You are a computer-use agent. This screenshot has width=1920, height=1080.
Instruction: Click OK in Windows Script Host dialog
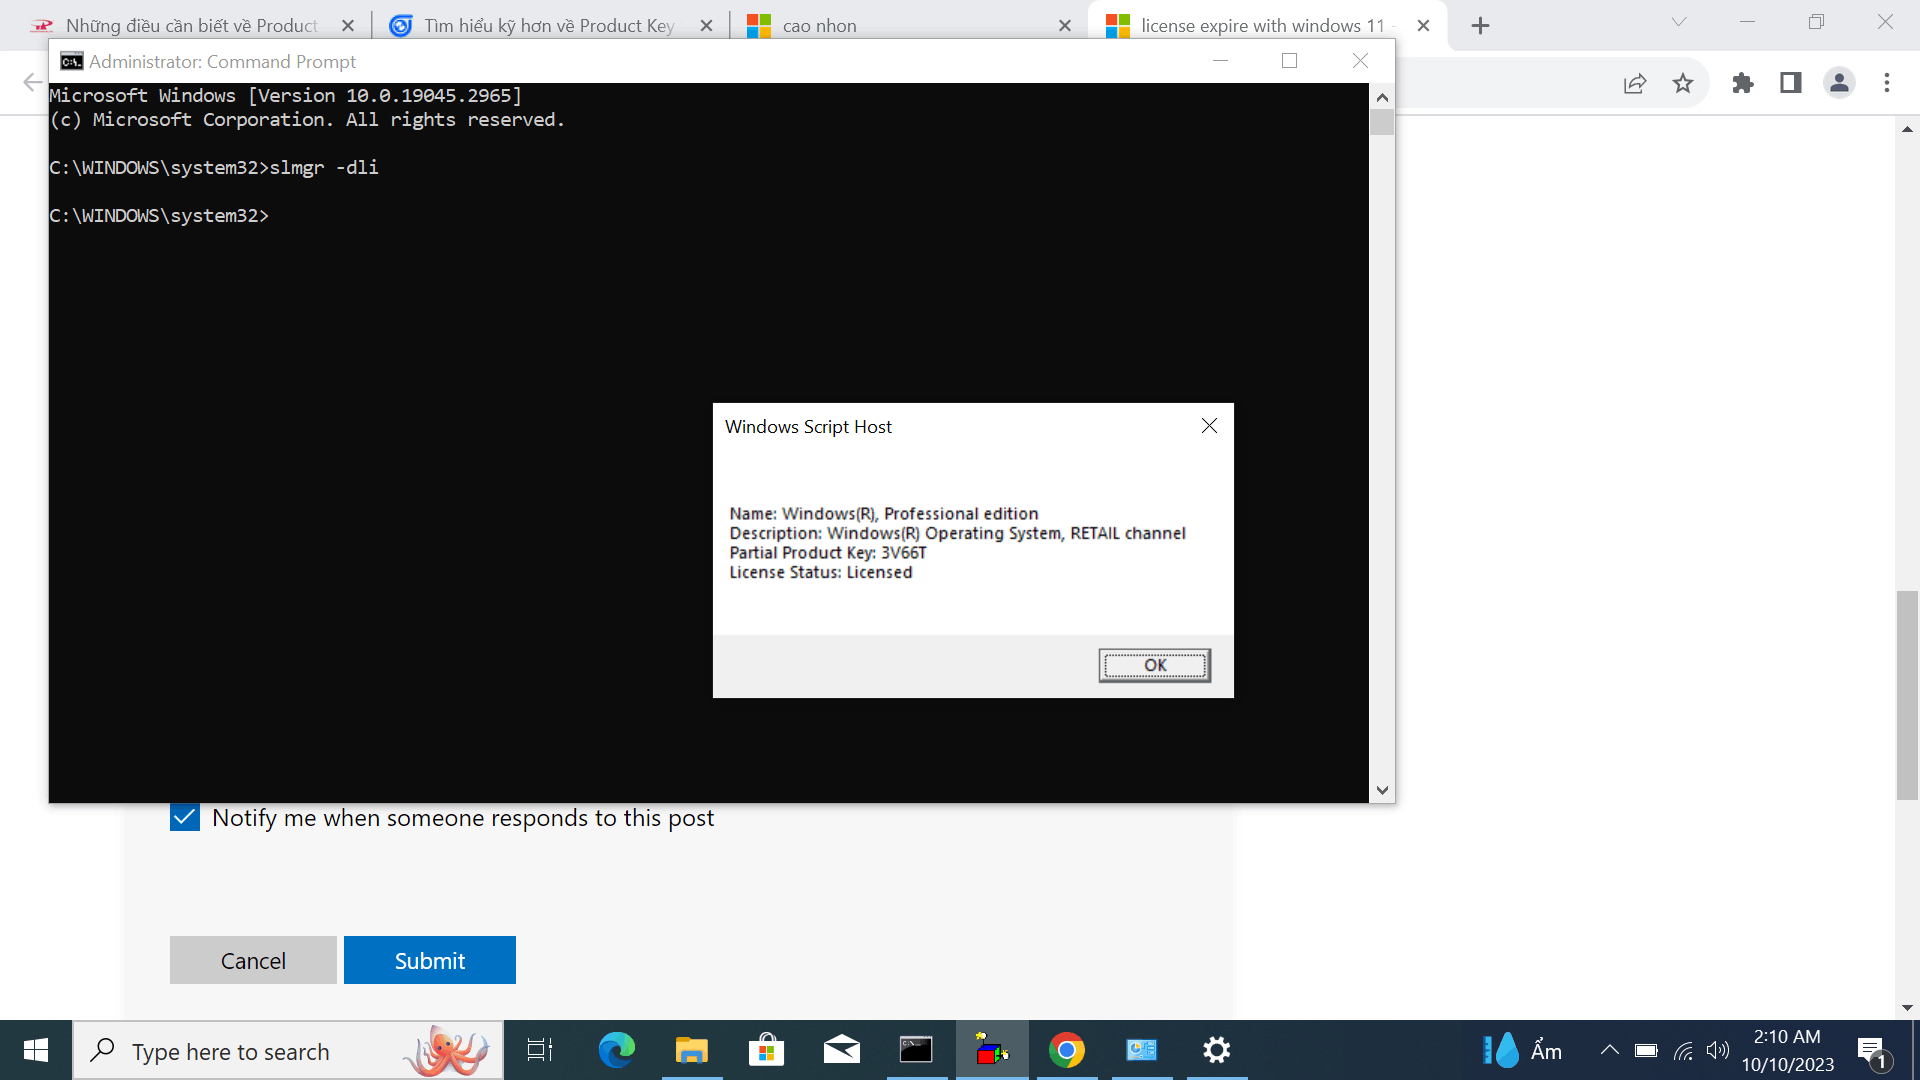click(1155, 665)
